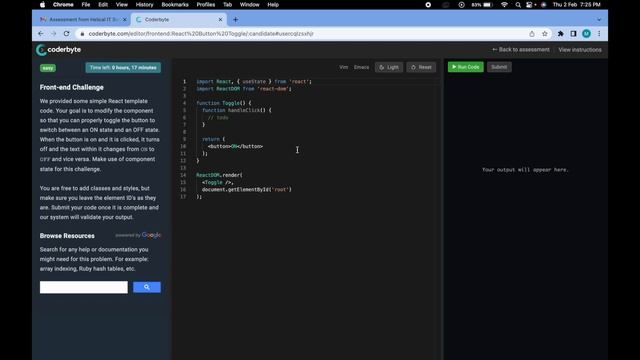The width and height of the screenshot is (640, 360).
Task: Click the Time left countdown badge
Action: (x=123, y=68)
